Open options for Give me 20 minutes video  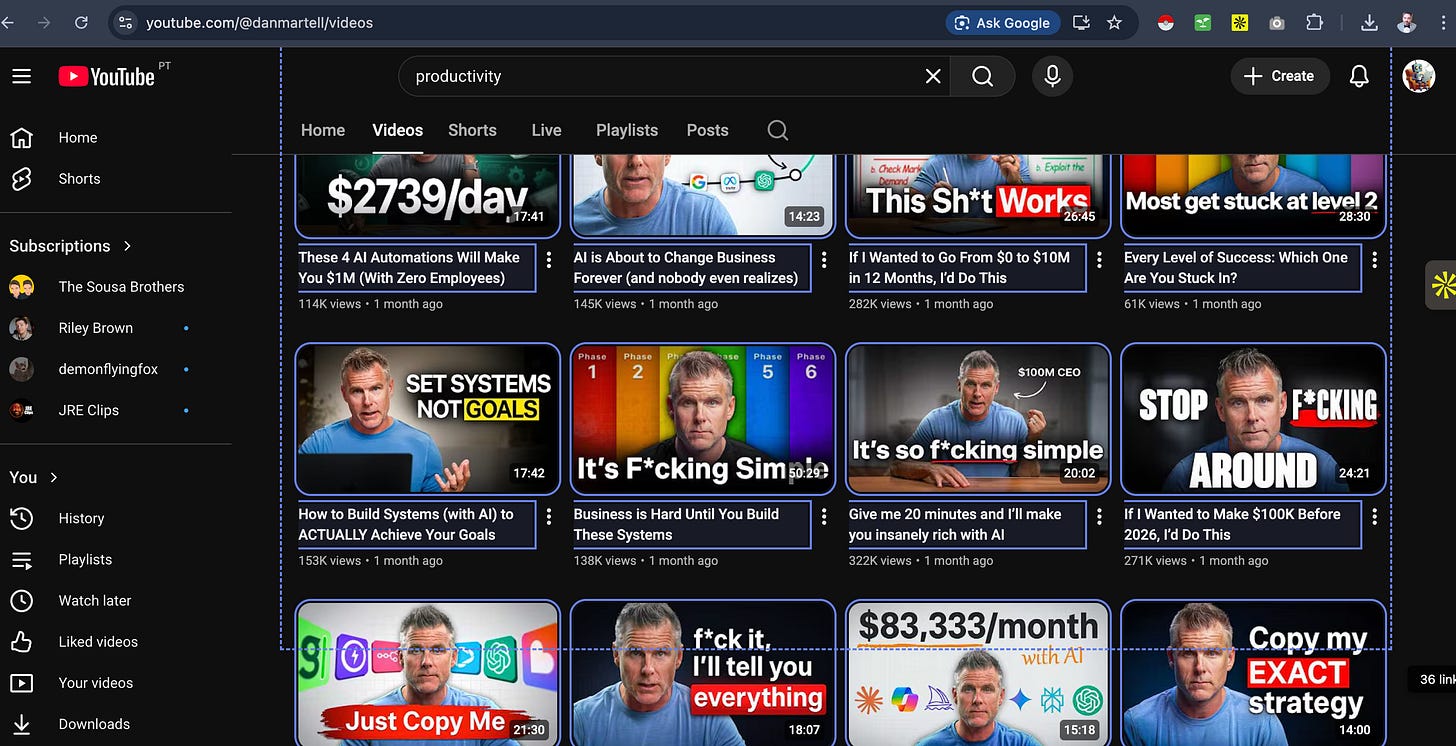pos(1099,516)
